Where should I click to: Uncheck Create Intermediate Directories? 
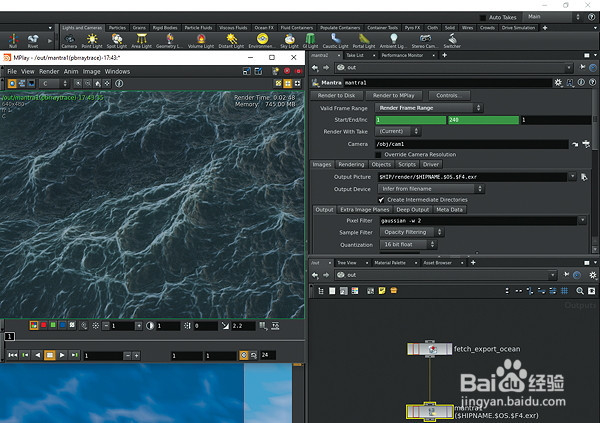click(x=381, y=199)
